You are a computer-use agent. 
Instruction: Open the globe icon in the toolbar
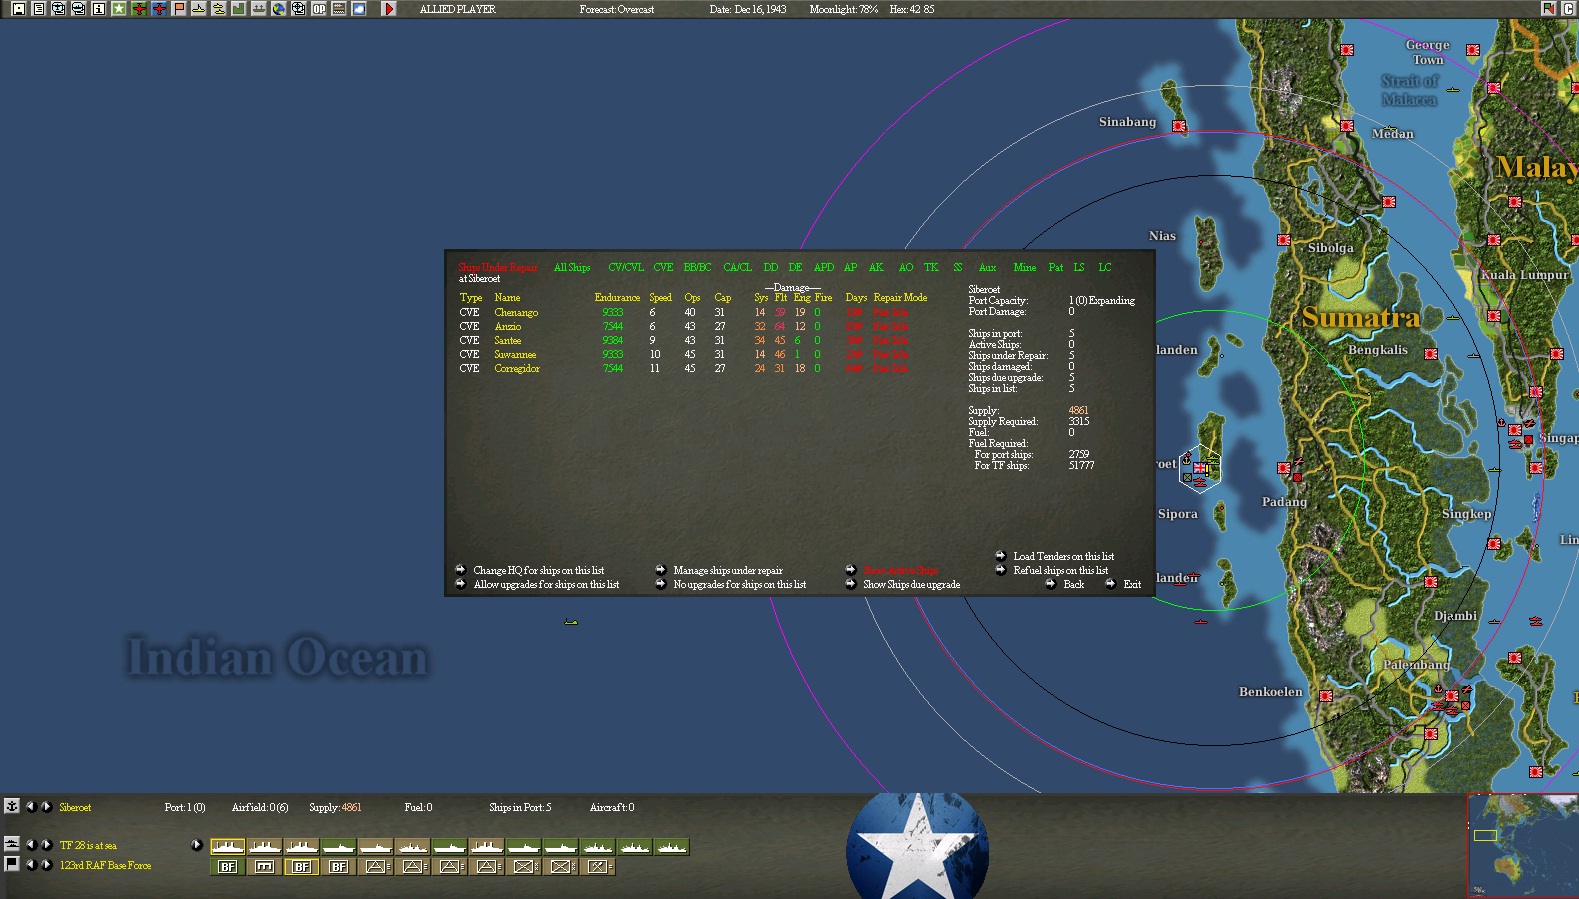(278, 9)
